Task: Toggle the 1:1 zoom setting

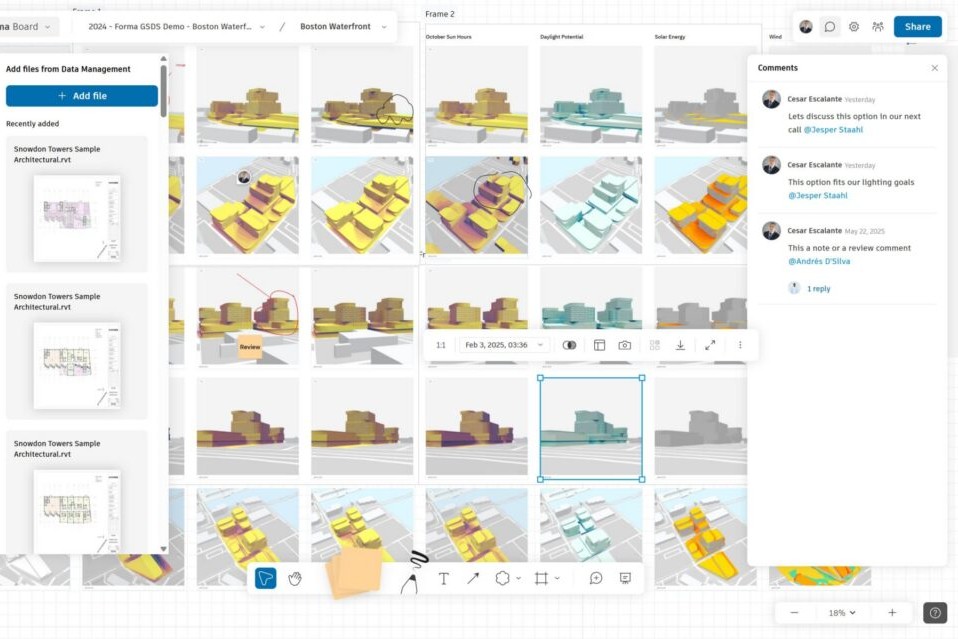Action: pyautogui.click(x=440, y=344)
